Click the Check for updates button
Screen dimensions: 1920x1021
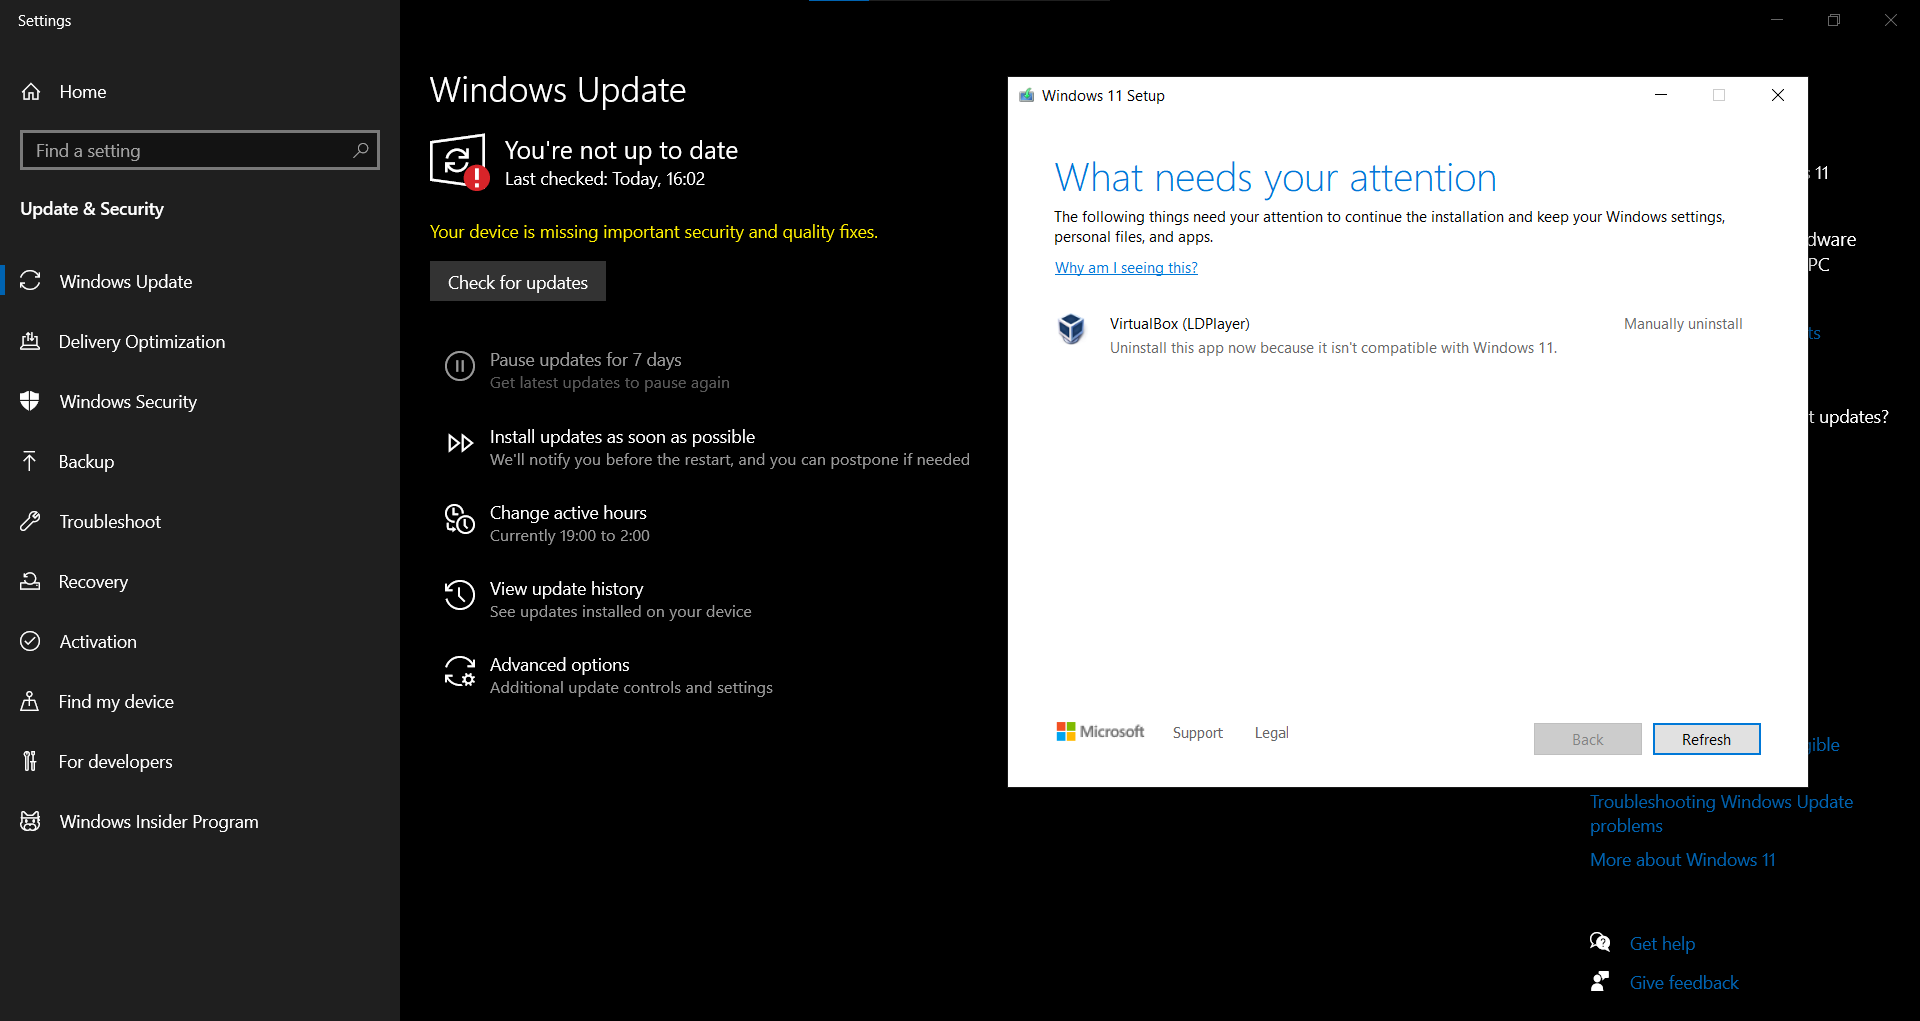[x=518, y=282]
